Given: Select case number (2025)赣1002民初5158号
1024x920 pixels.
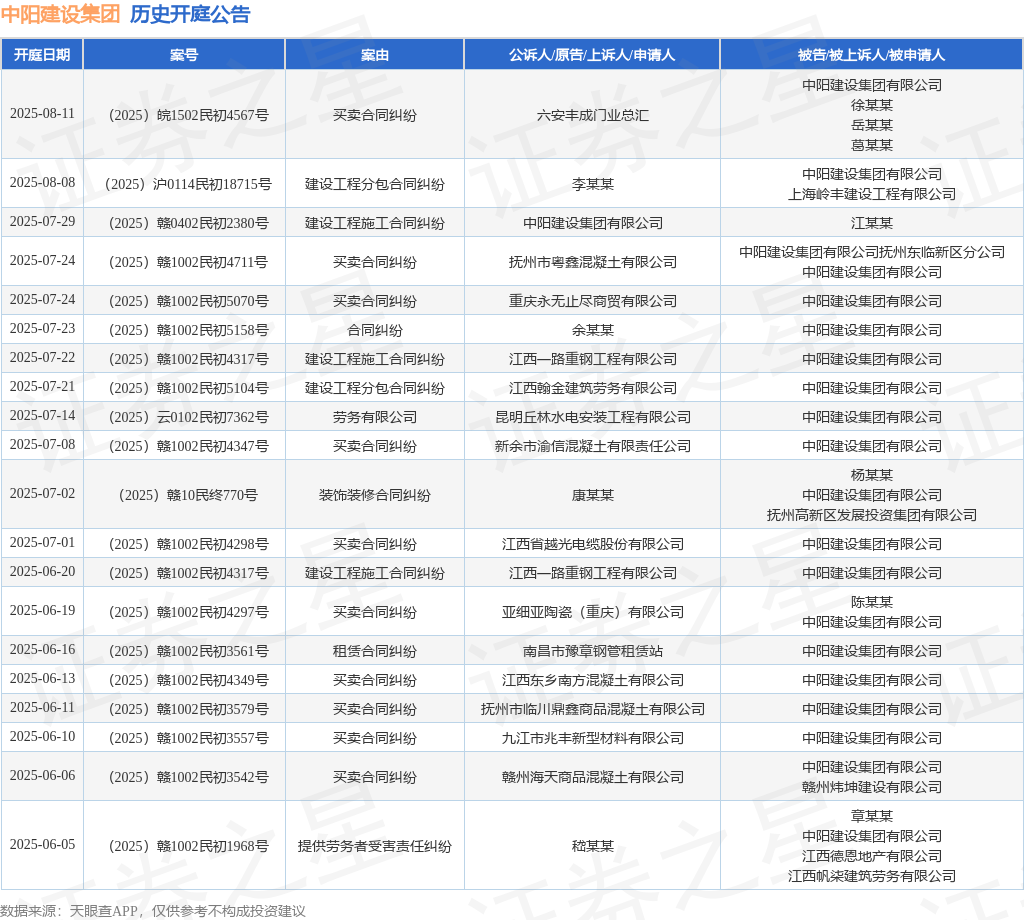Looking at the screenshot, I should point(188,330).
